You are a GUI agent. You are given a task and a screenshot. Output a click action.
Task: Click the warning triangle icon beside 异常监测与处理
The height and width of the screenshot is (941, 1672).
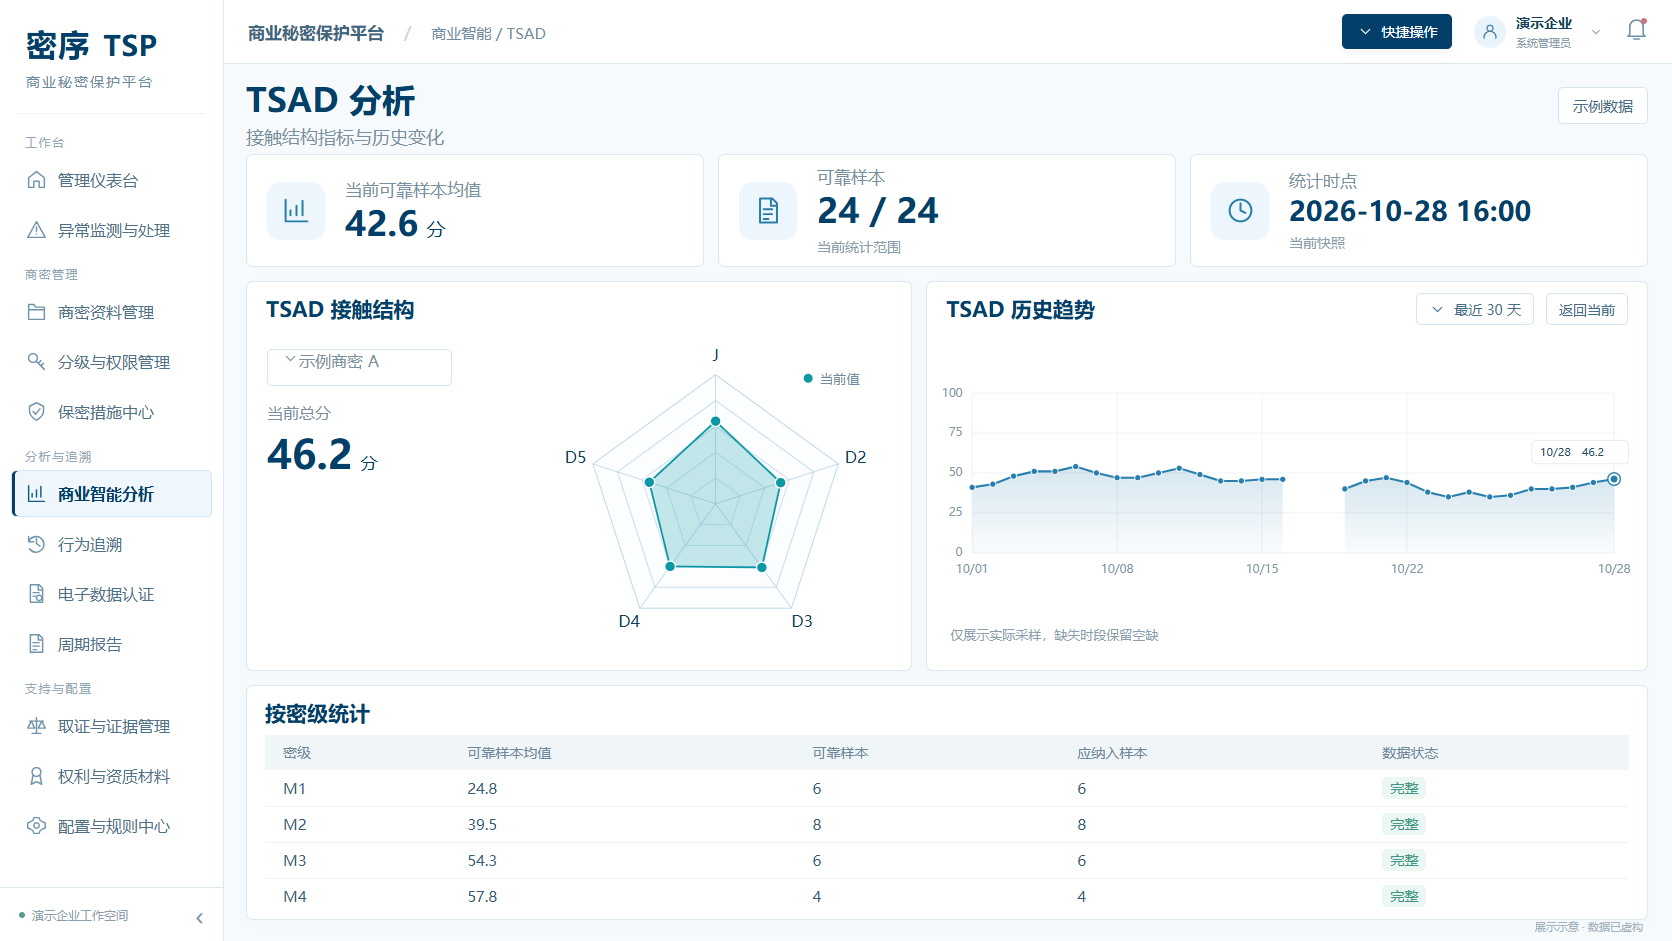37,230
